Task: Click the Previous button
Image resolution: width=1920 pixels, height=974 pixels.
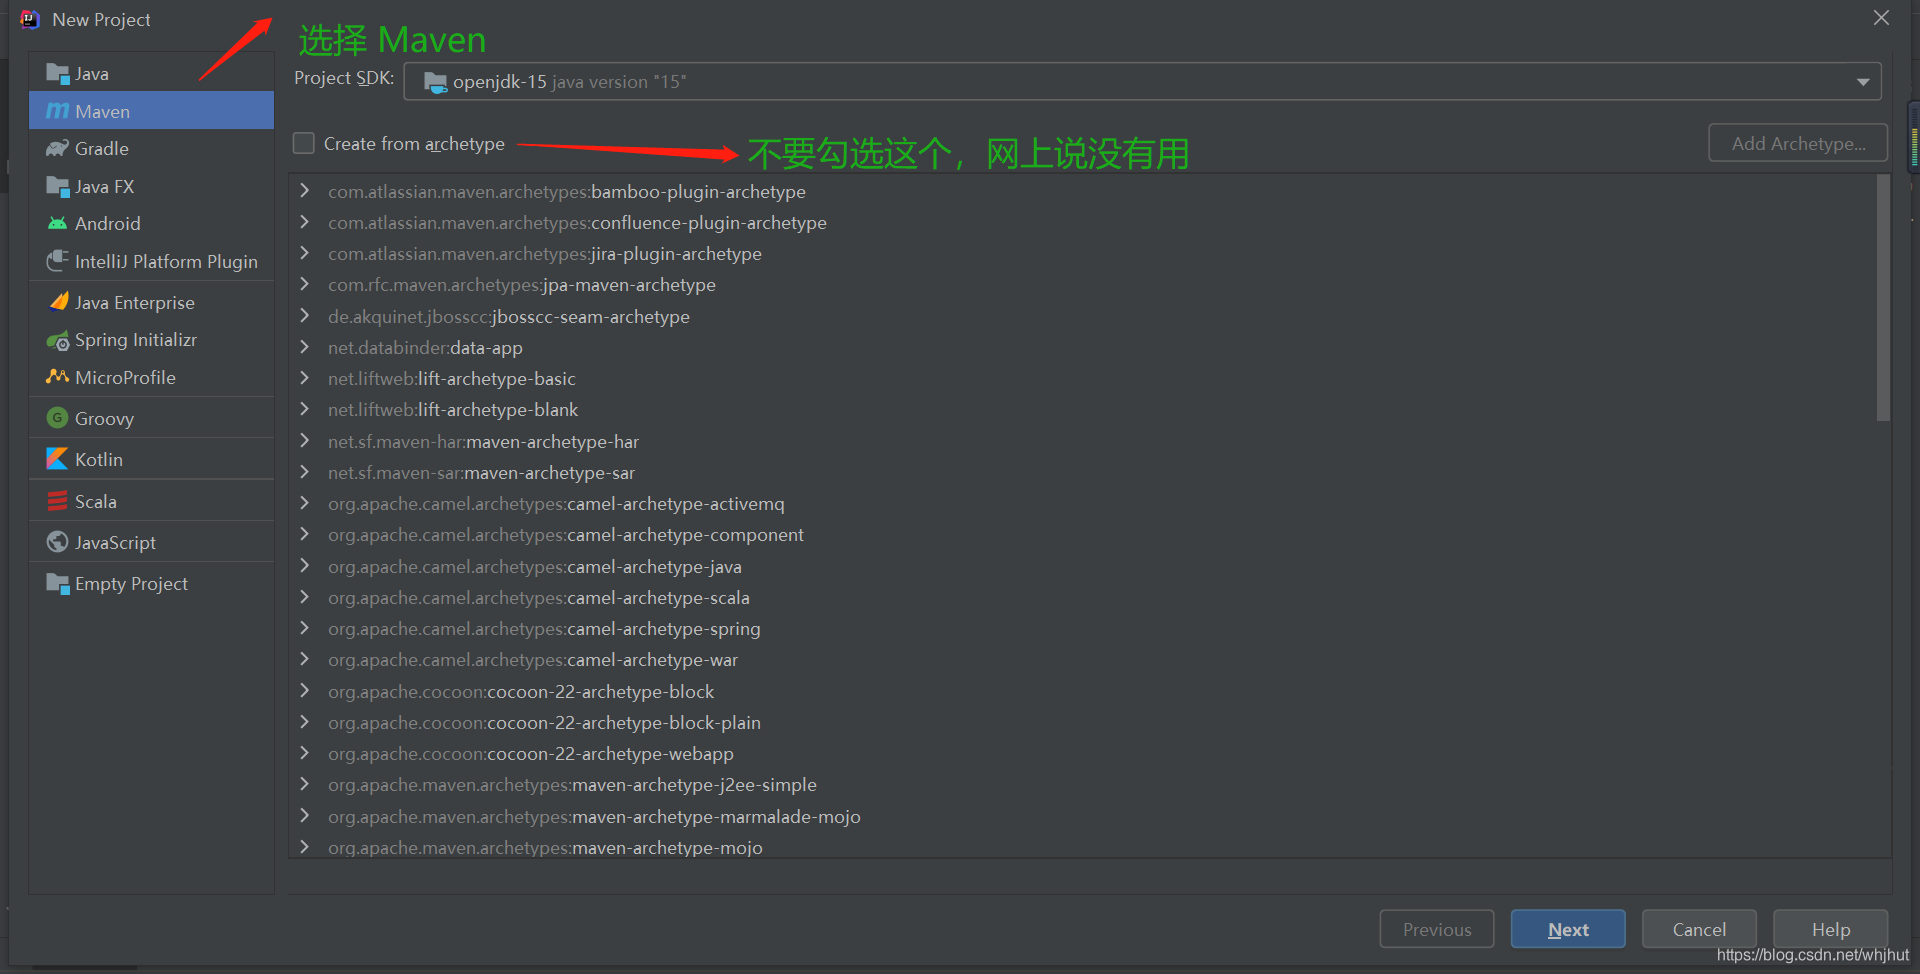Action: point(1436,929)
